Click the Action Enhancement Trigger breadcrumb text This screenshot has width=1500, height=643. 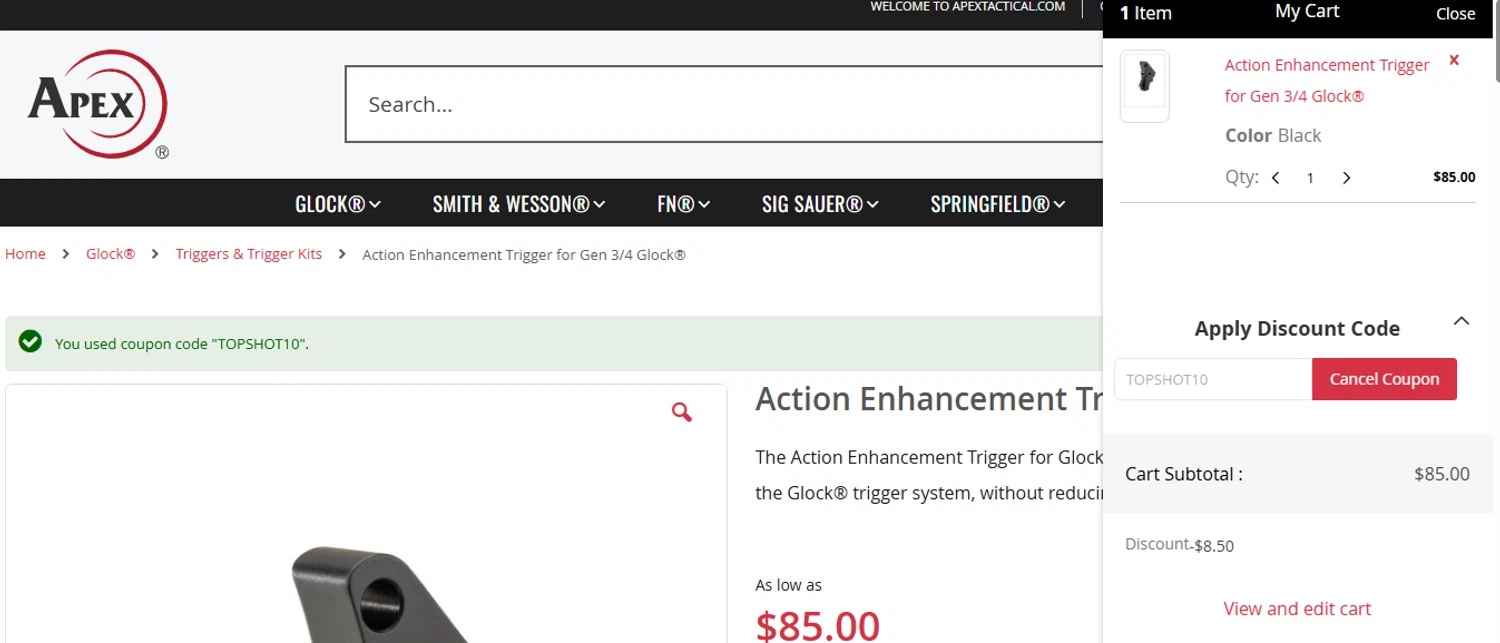[524, 254]
